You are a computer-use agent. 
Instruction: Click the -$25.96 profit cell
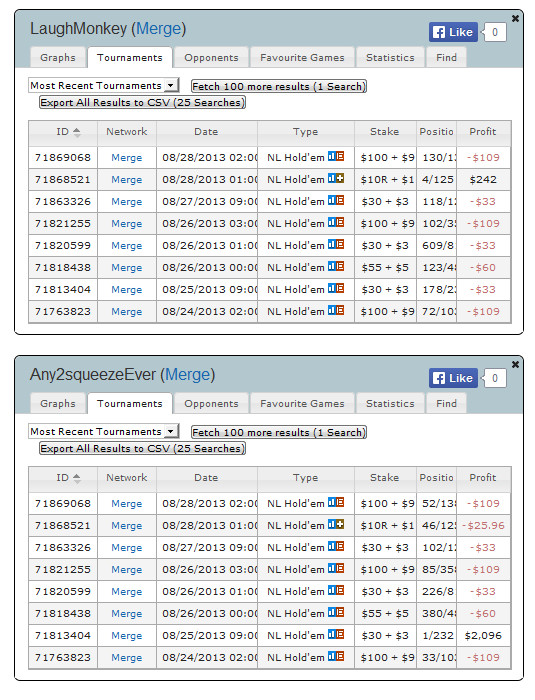pyautogui.click(x=483, y=525)
